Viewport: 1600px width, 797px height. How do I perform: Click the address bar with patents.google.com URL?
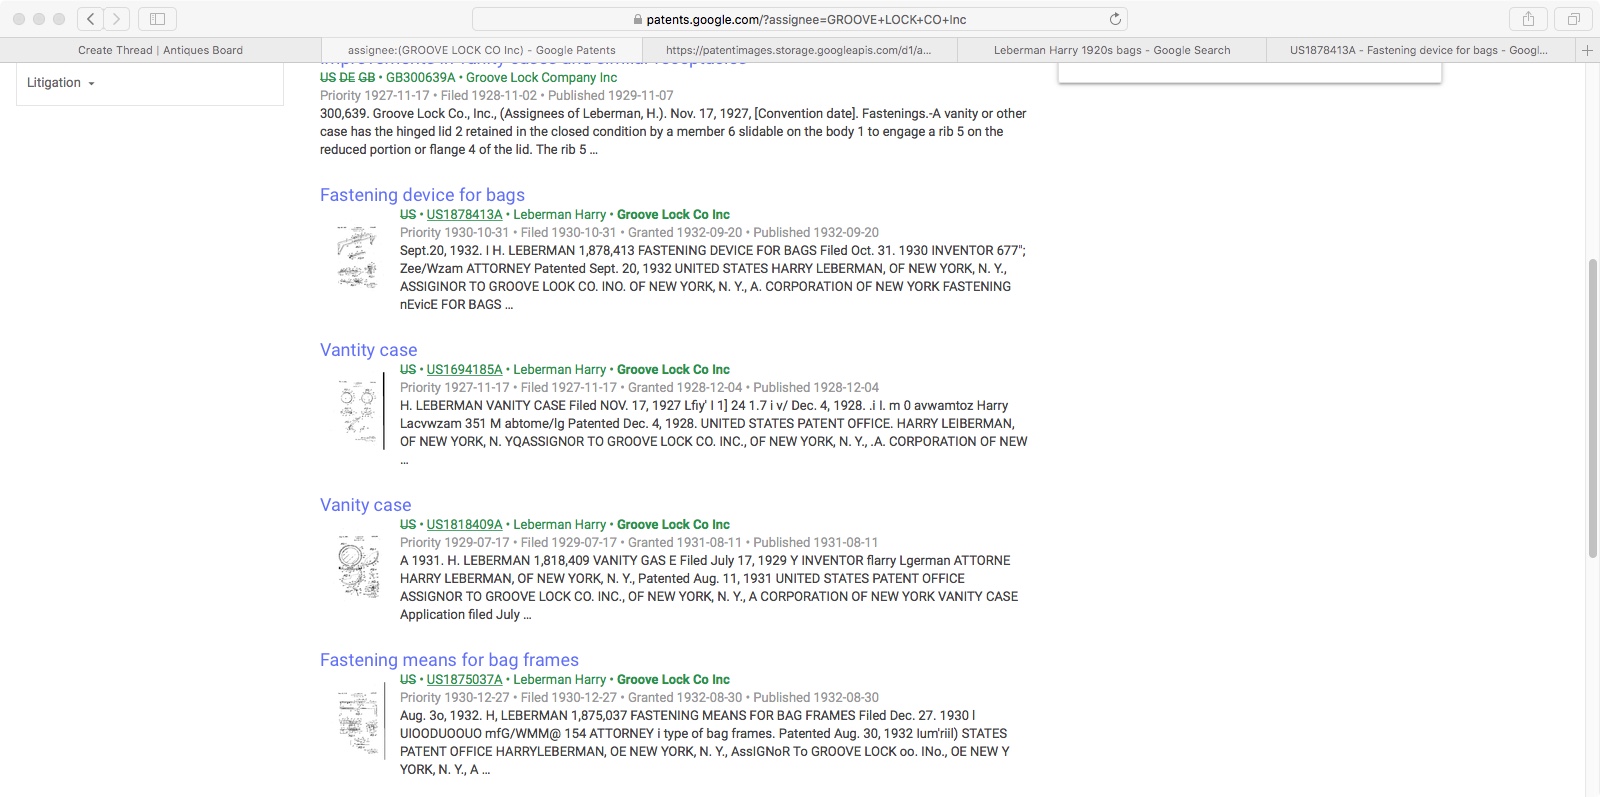[800, 19]
